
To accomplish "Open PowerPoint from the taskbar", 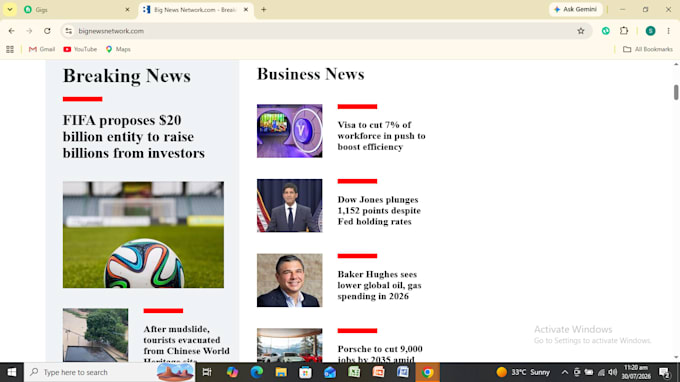I will [378, 372].
